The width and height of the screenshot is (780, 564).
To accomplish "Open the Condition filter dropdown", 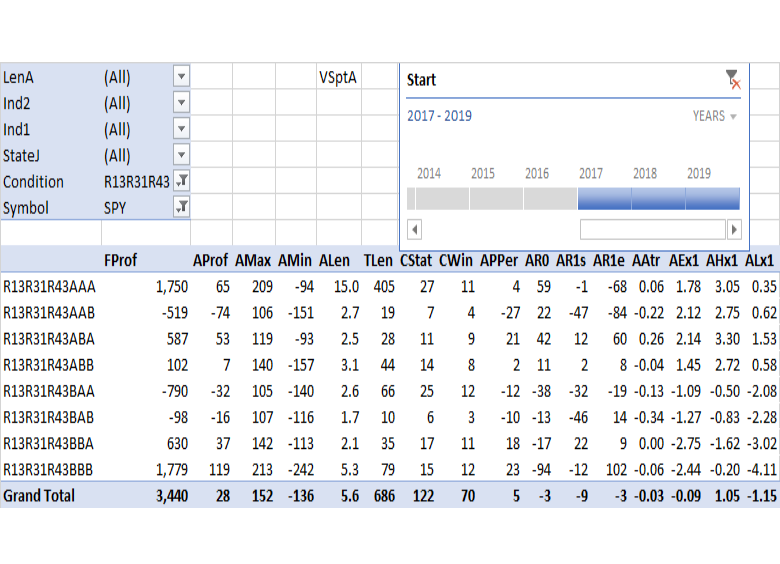I will (182, 181).
